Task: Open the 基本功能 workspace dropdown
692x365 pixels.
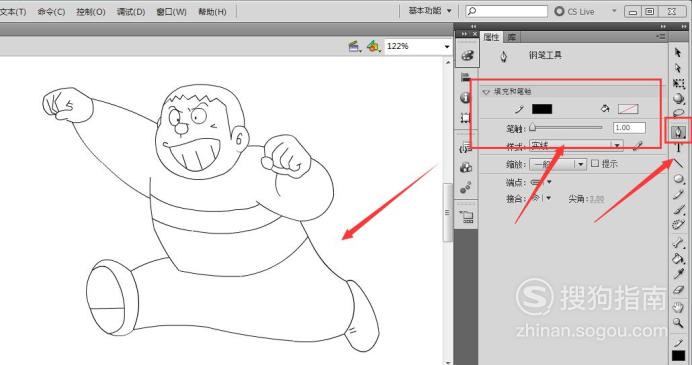Action: click(x=430, y=11)
